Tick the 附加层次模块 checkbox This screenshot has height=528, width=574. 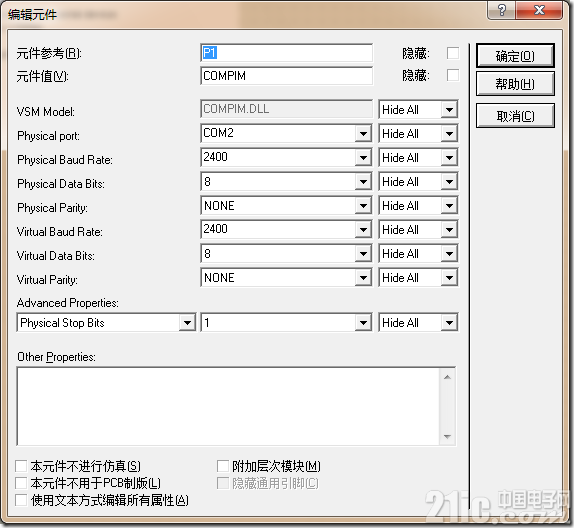tap(223, 466)
